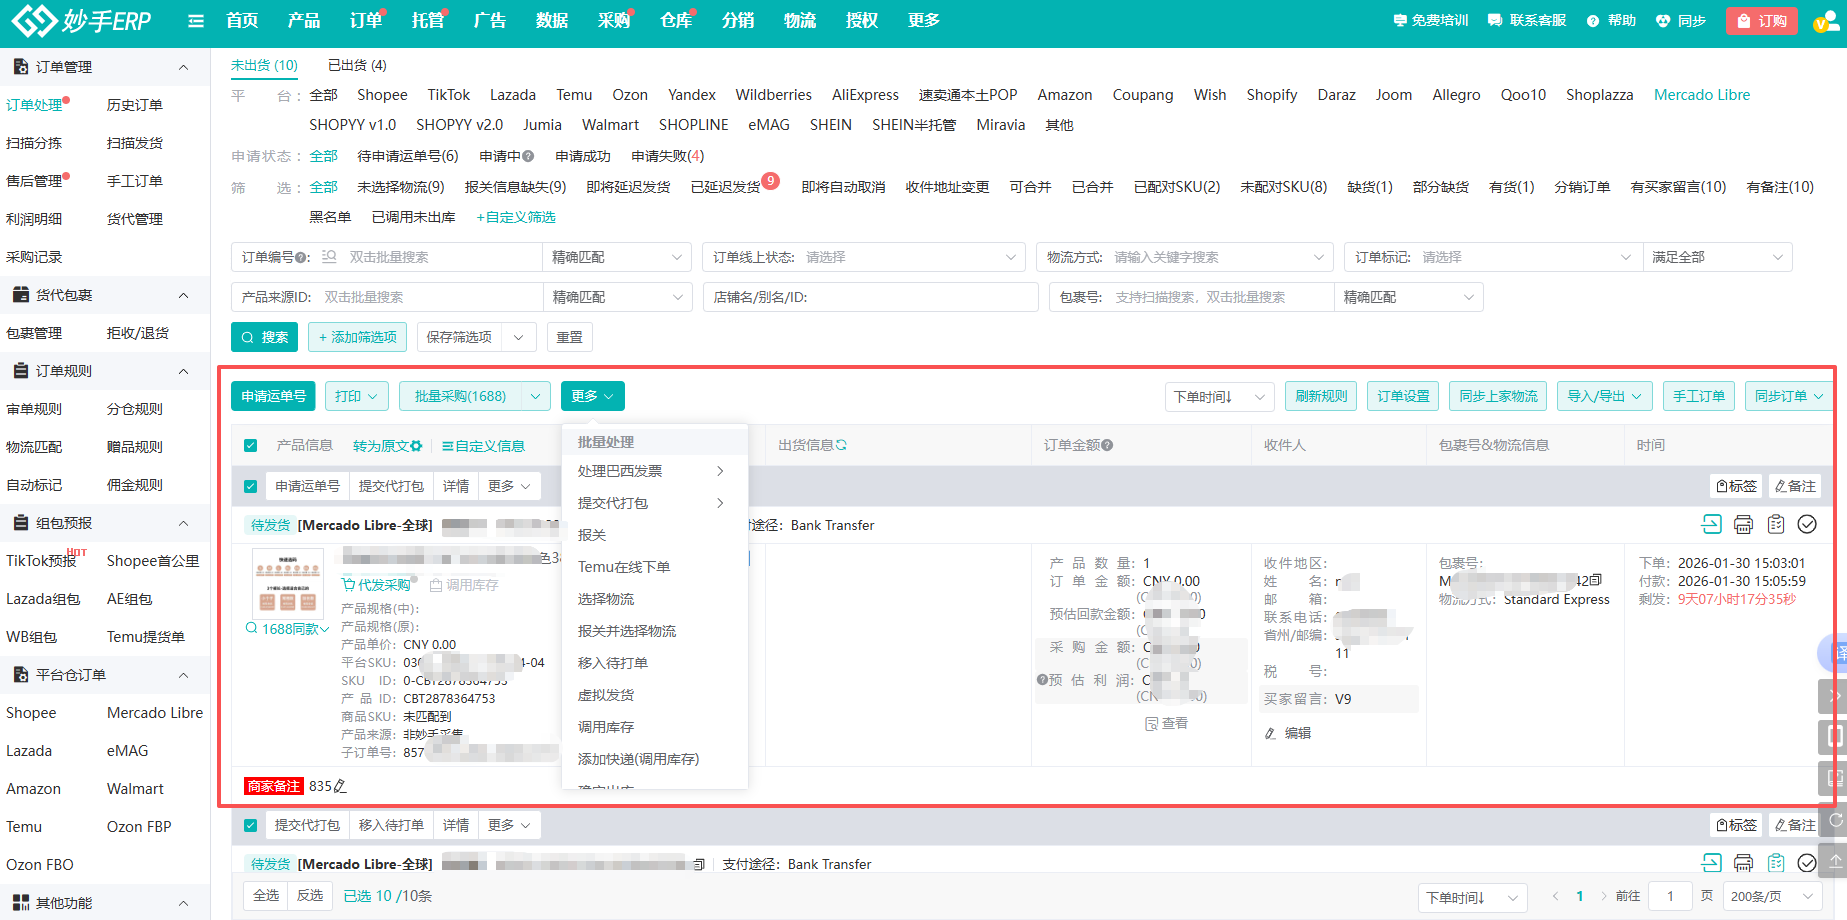Click the refresh icon next to 出货信息
The width and height of the screenshot is (1847, 920).
pyautogui.click(x=841, y=446)
